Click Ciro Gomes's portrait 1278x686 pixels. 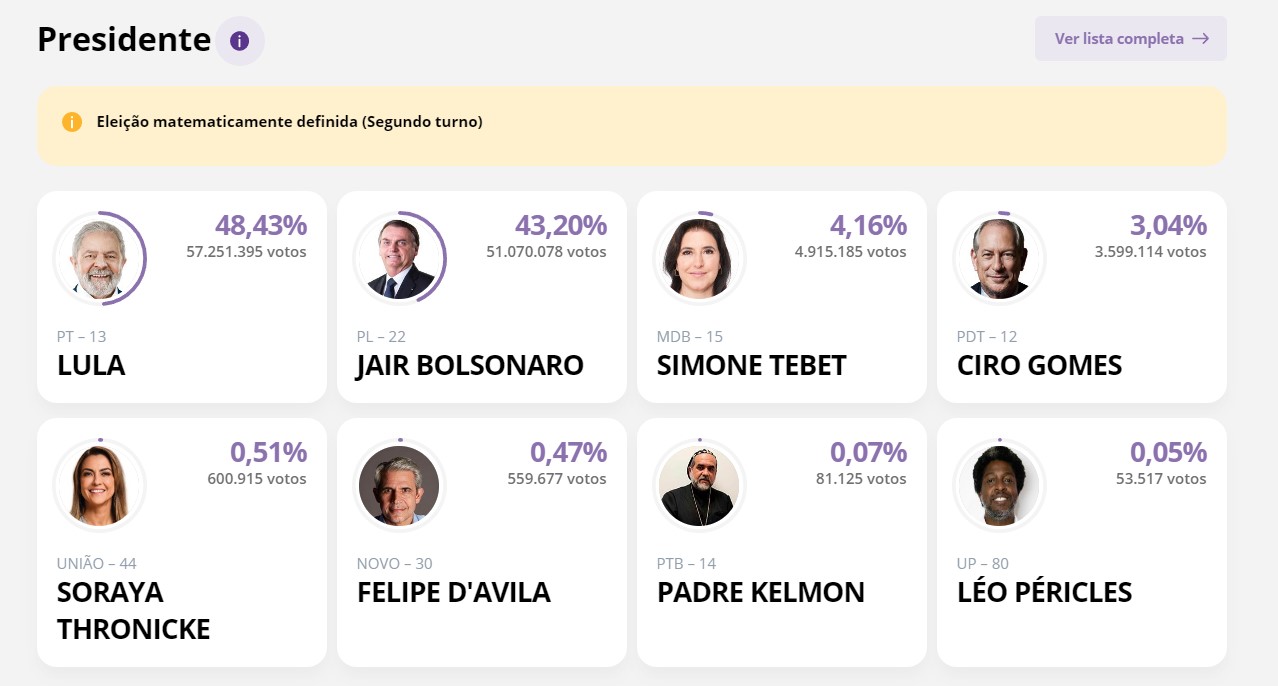tap(999, 258)
